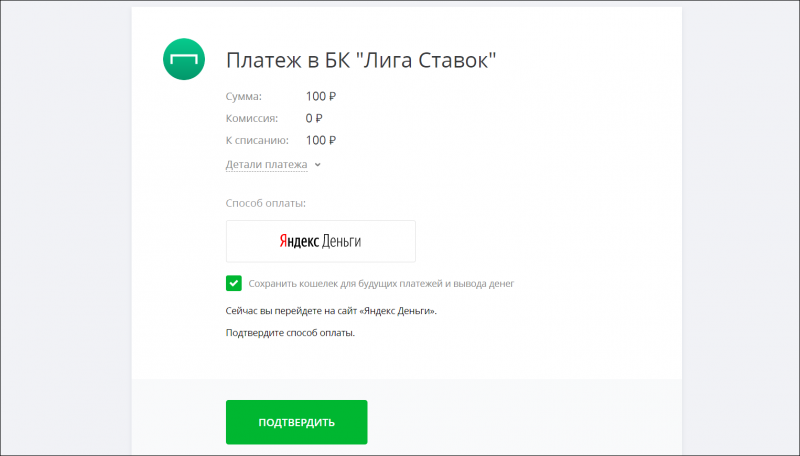Open the Детали платежа link
The width and height of the screenshot is (800, 456).
266,165
